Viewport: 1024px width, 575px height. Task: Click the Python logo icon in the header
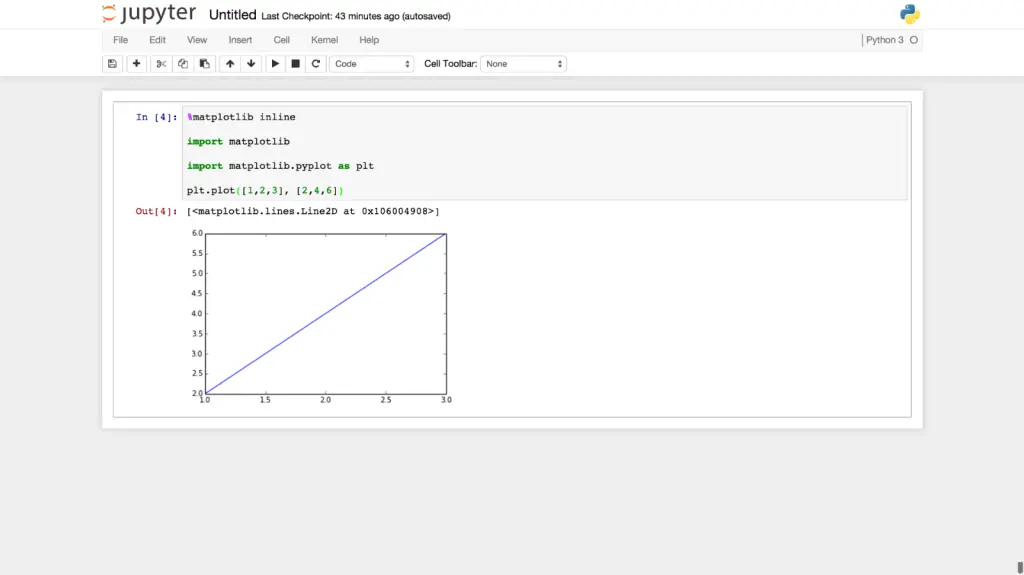[909, 14]
